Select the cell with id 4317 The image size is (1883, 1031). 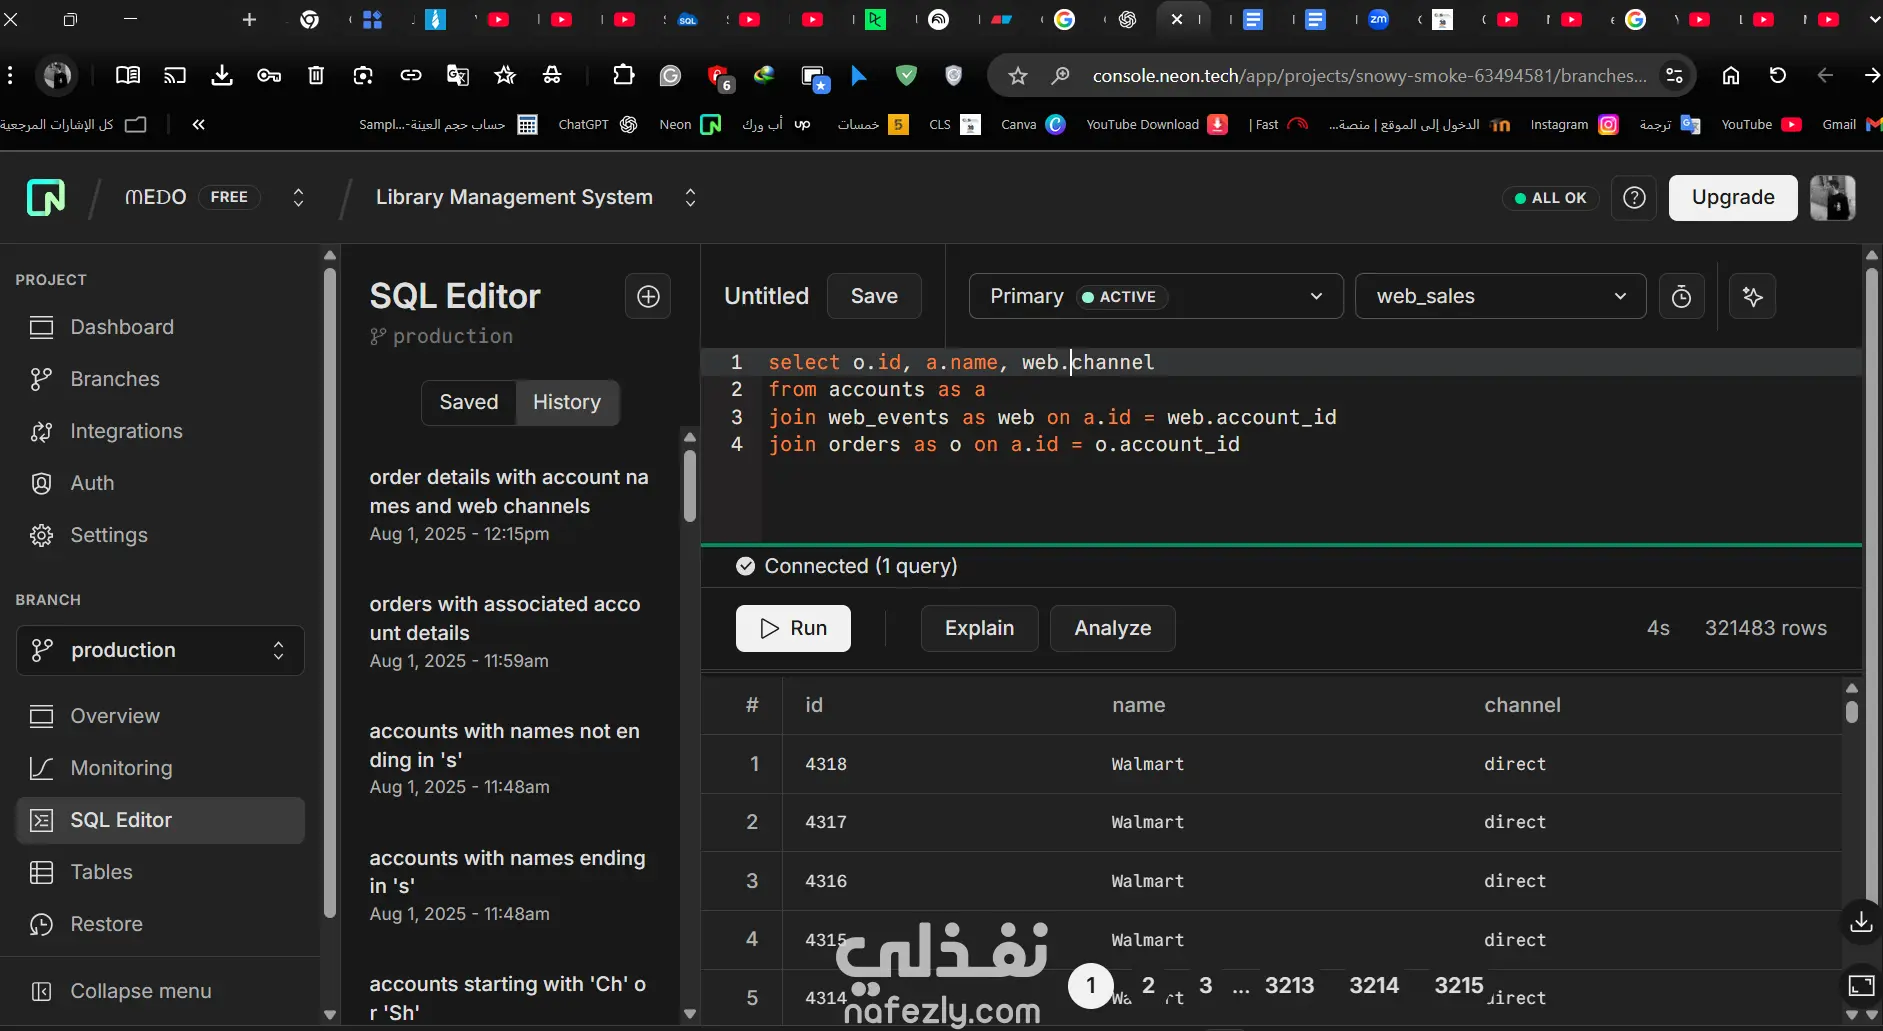coord(826,822)
